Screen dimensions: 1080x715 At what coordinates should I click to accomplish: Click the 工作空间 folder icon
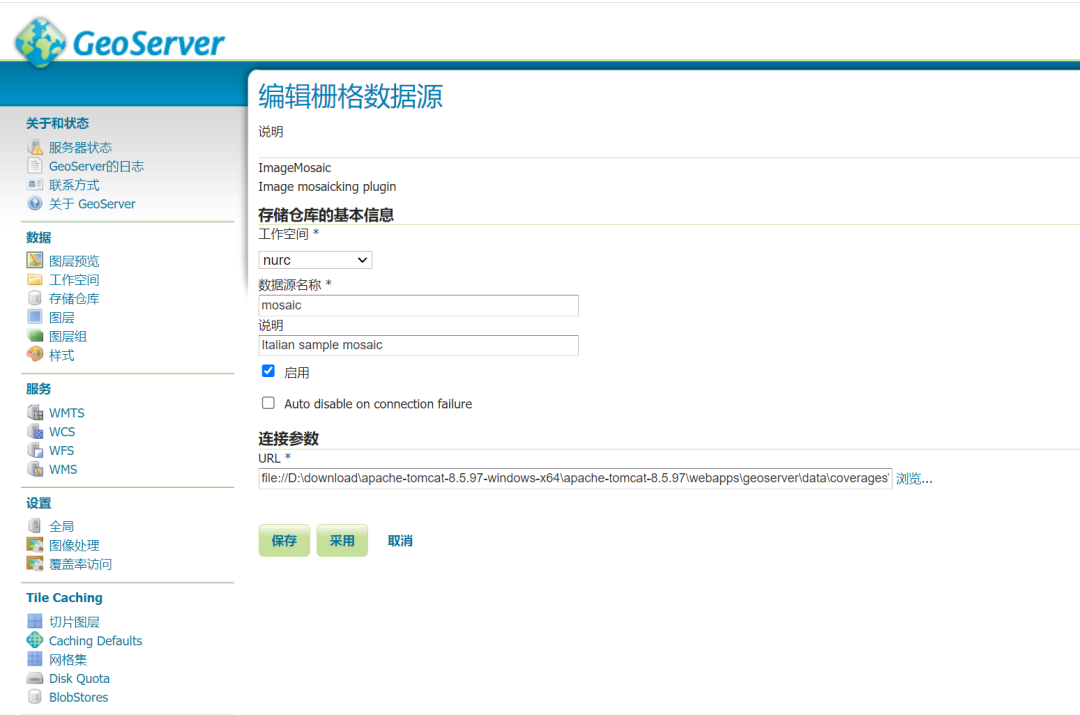pyautogui.click(x=35, y=279)
